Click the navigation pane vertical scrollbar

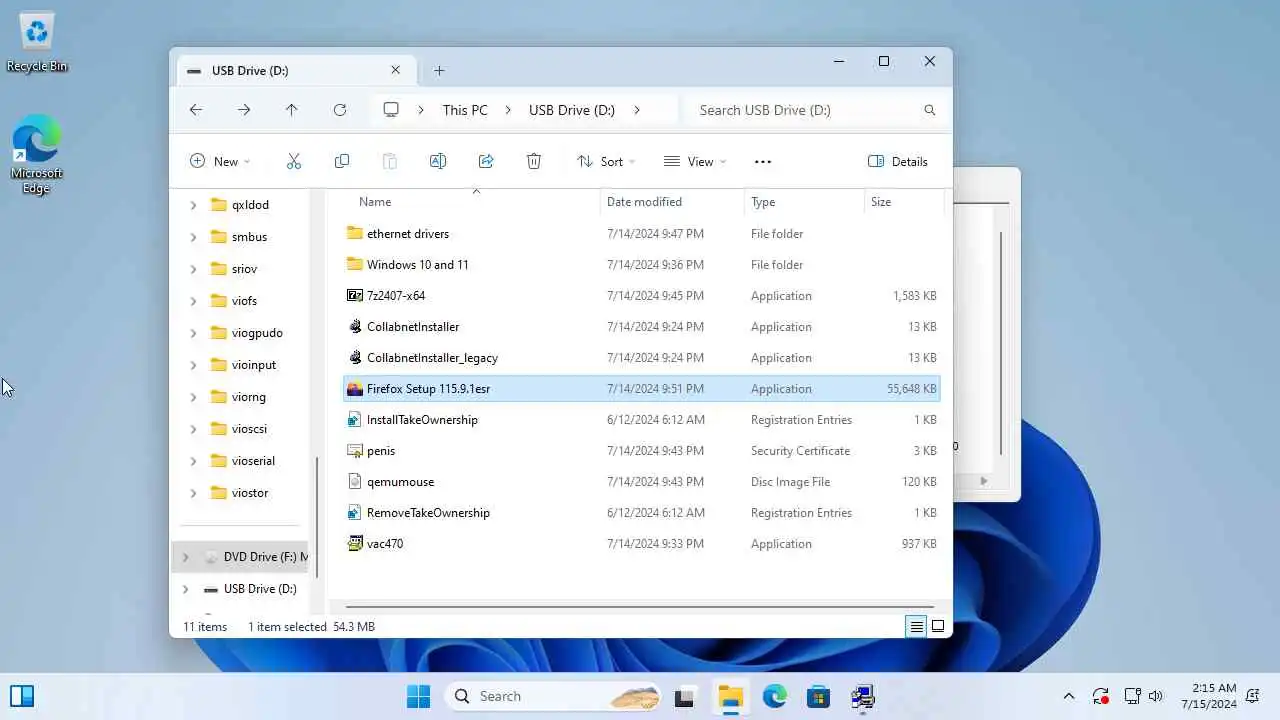[317, 517]
